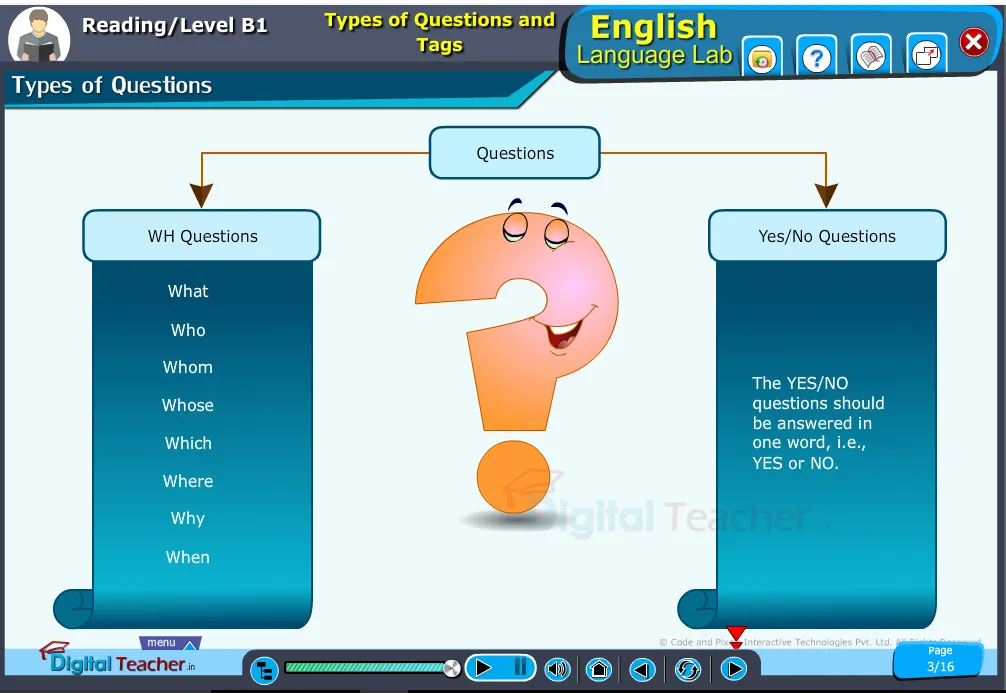Viewport: 1006px width, 693px height.
Task: Go to the home screen icon
Action: tap(599, 669)
